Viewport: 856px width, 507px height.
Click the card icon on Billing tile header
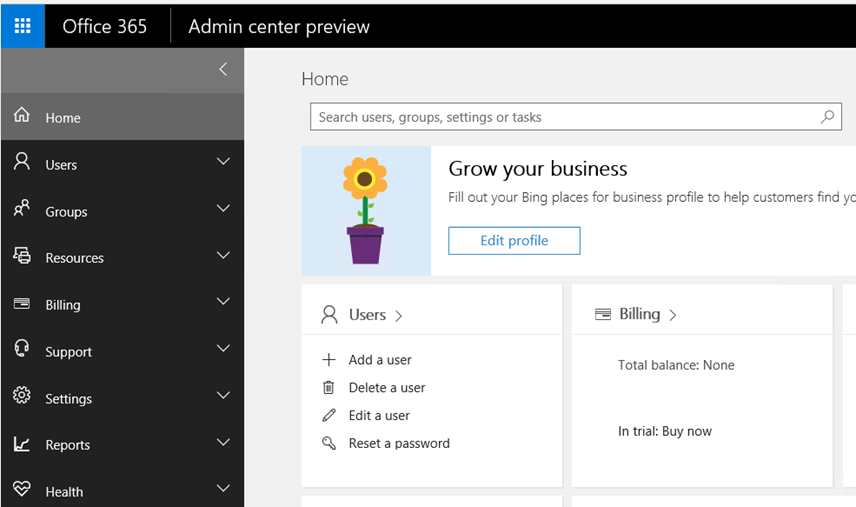pyautogui.click(x=603, y=314)
